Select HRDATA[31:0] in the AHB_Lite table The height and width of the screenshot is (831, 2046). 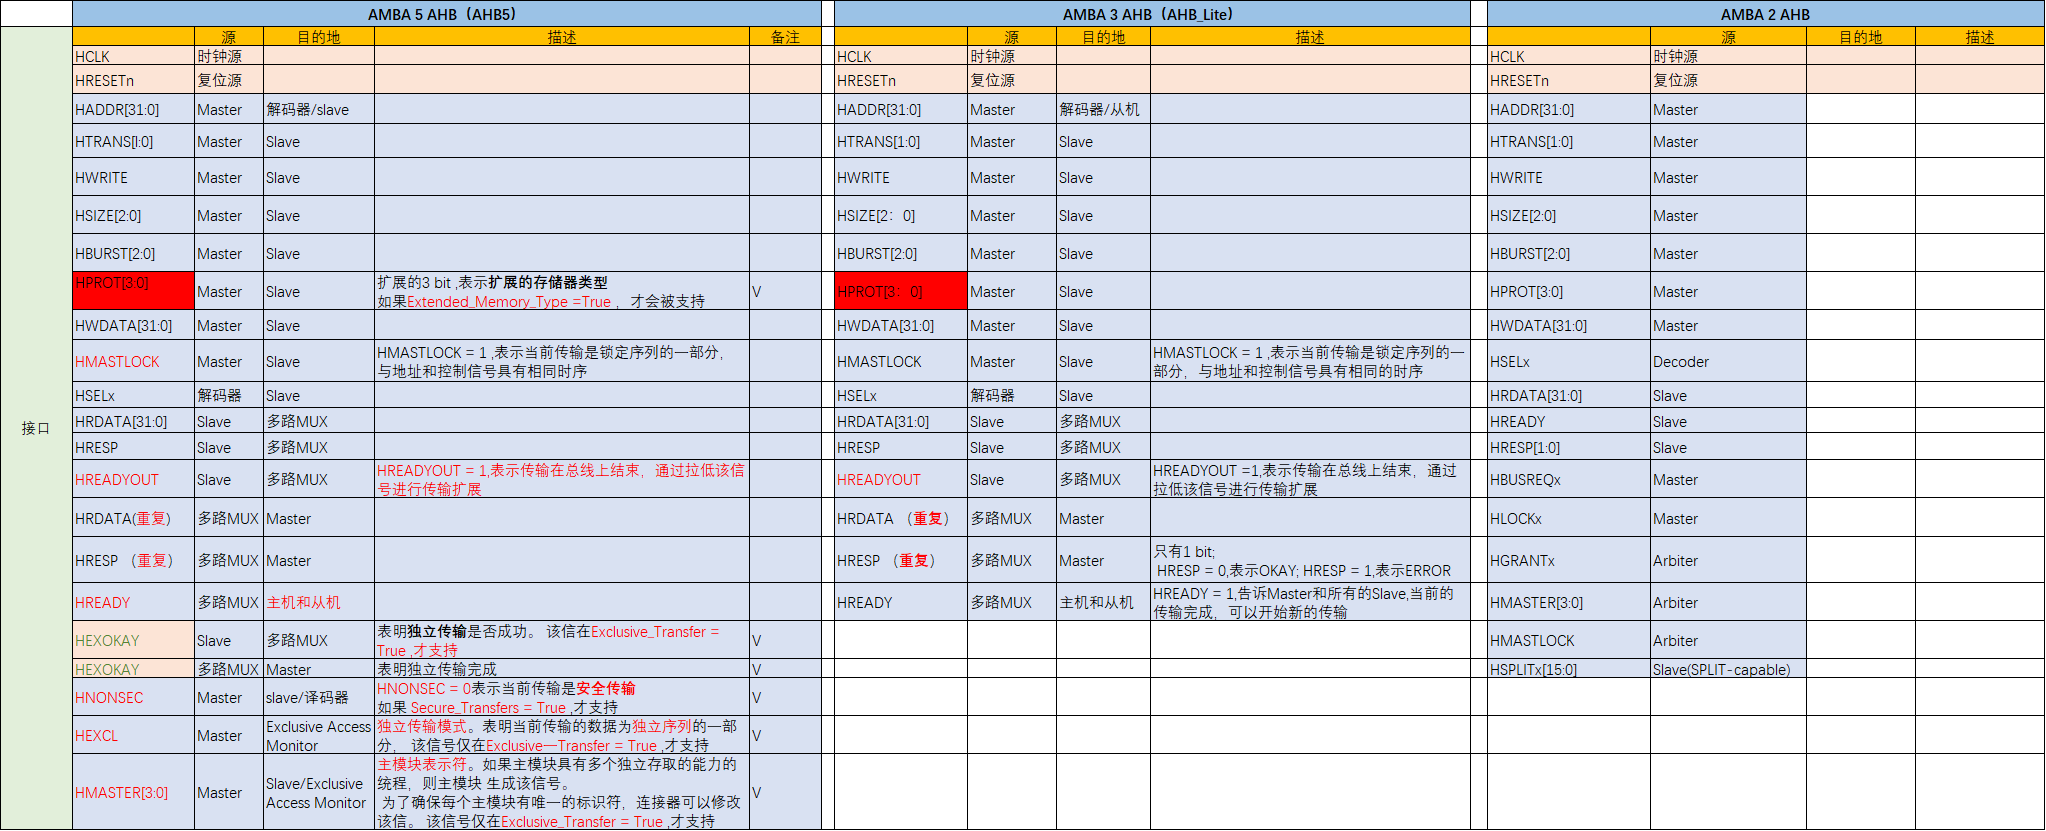pos(901,421)
